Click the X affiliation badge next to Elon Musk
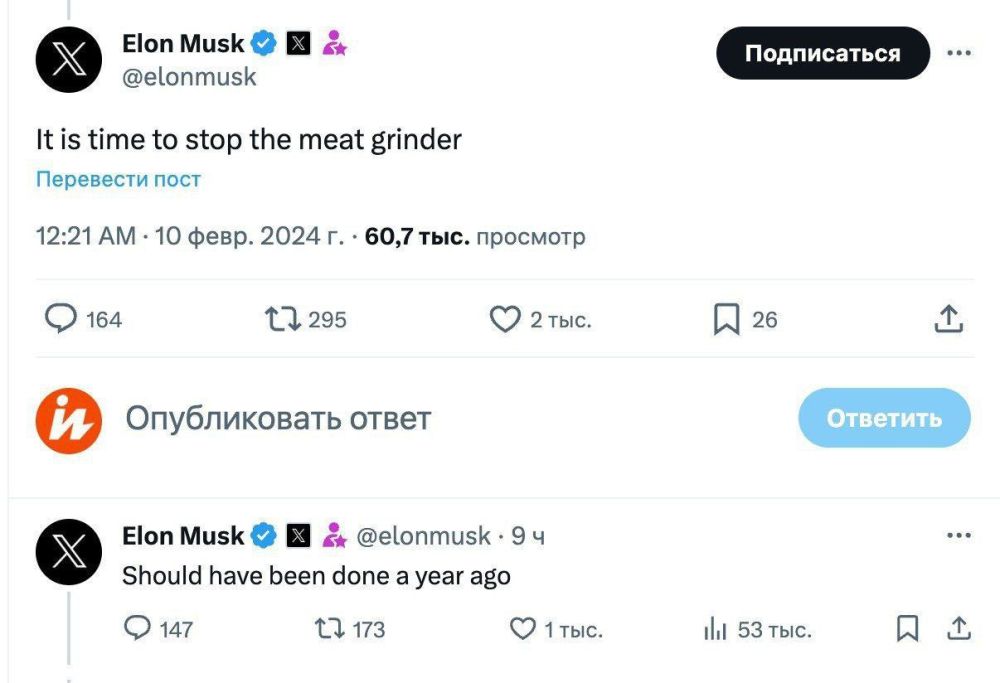This screenshot has height=683, width=1000. click(296, 42)
